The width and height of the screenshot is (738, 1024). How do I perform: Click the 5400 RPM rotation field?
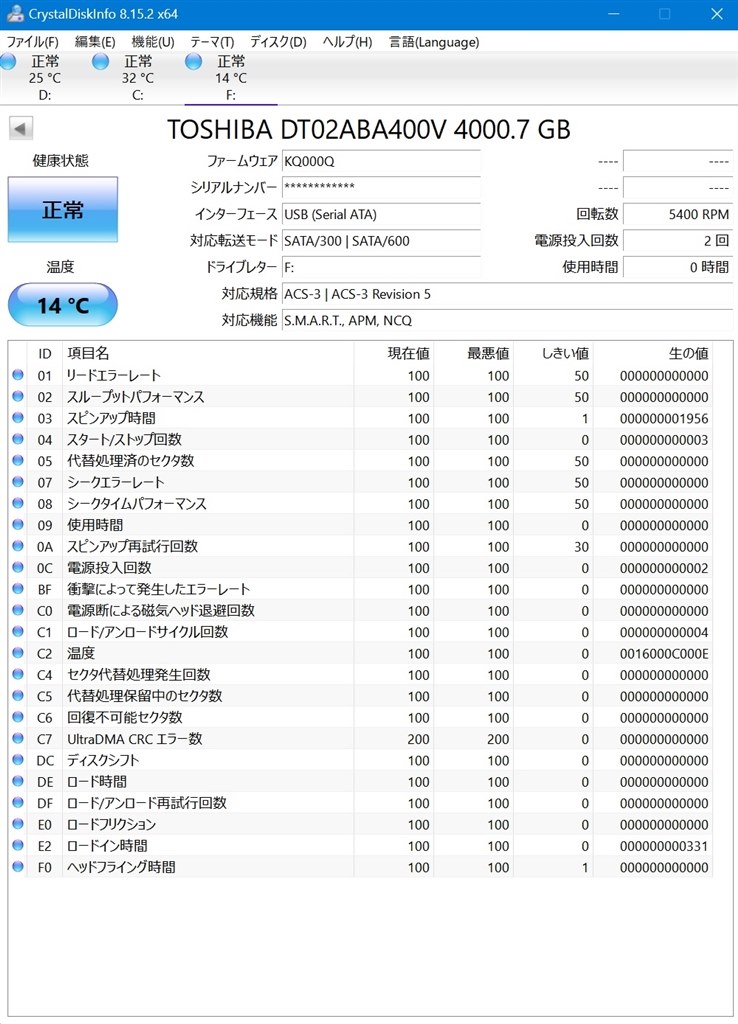pyautogui.click(x=677, y=214)
